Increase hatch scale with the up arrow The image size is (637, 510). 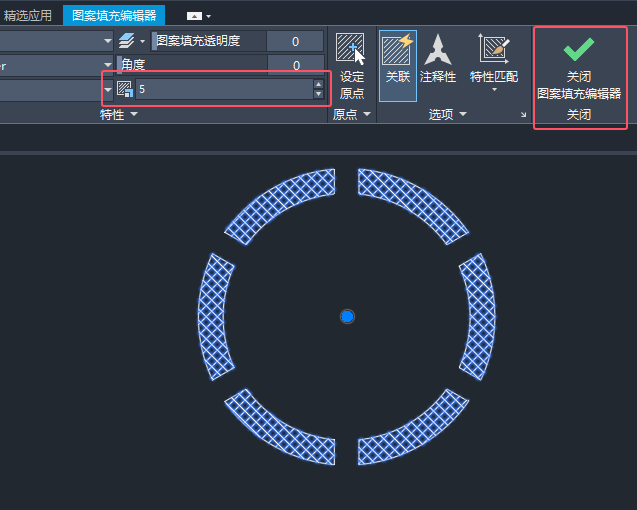[x=318, y=84]
